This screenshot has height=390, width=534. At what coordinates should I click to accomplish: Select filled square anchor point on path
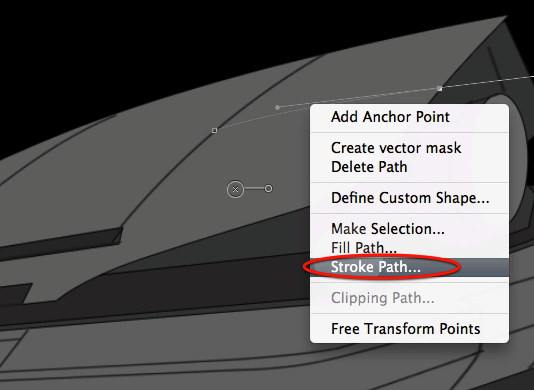click(439, 89)
